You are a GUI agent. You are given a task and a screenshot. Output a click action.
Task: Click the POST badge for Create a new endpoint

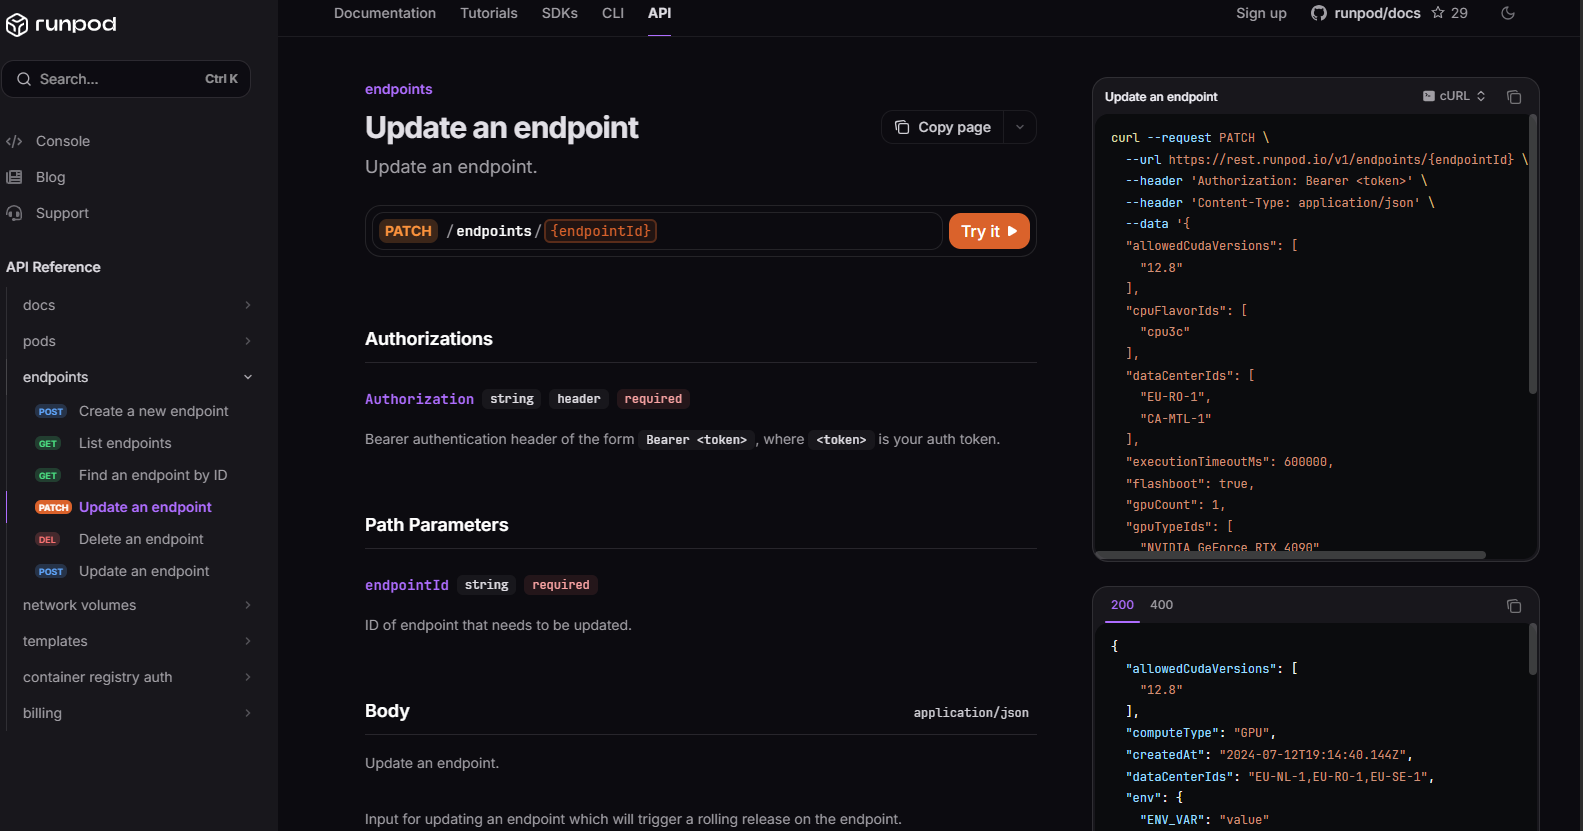(51, 411)
